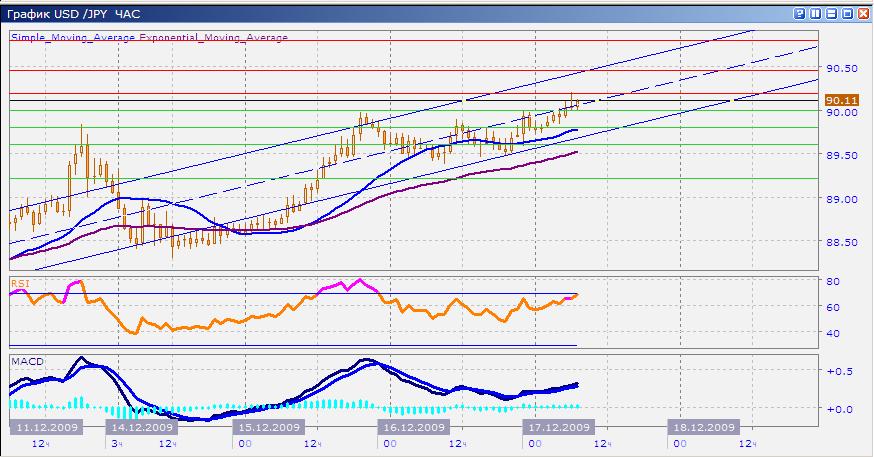Viewport: 874px width, 457px height.
Task: Click the vertical split layout icon
Action: click(x=816, y=14)
